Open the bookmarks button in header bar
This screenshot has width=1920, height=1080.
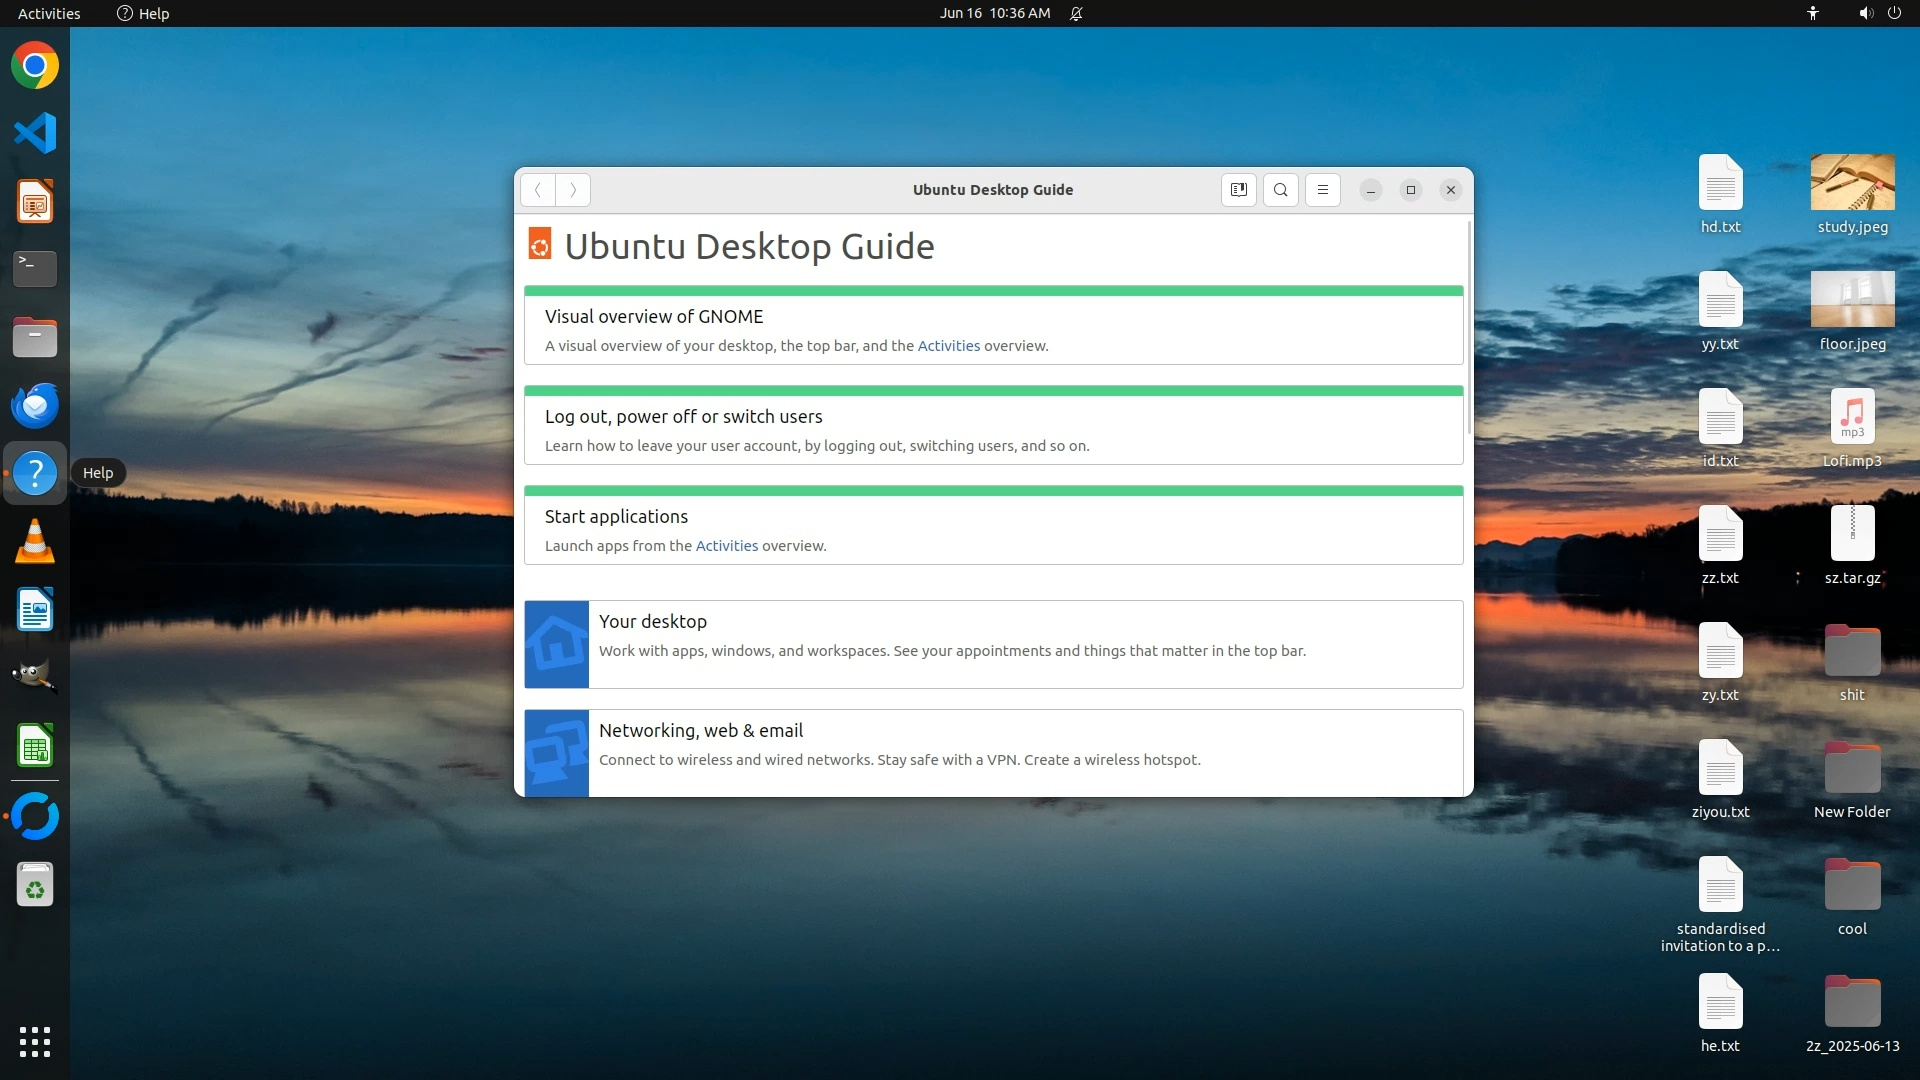pos(1238,190)
